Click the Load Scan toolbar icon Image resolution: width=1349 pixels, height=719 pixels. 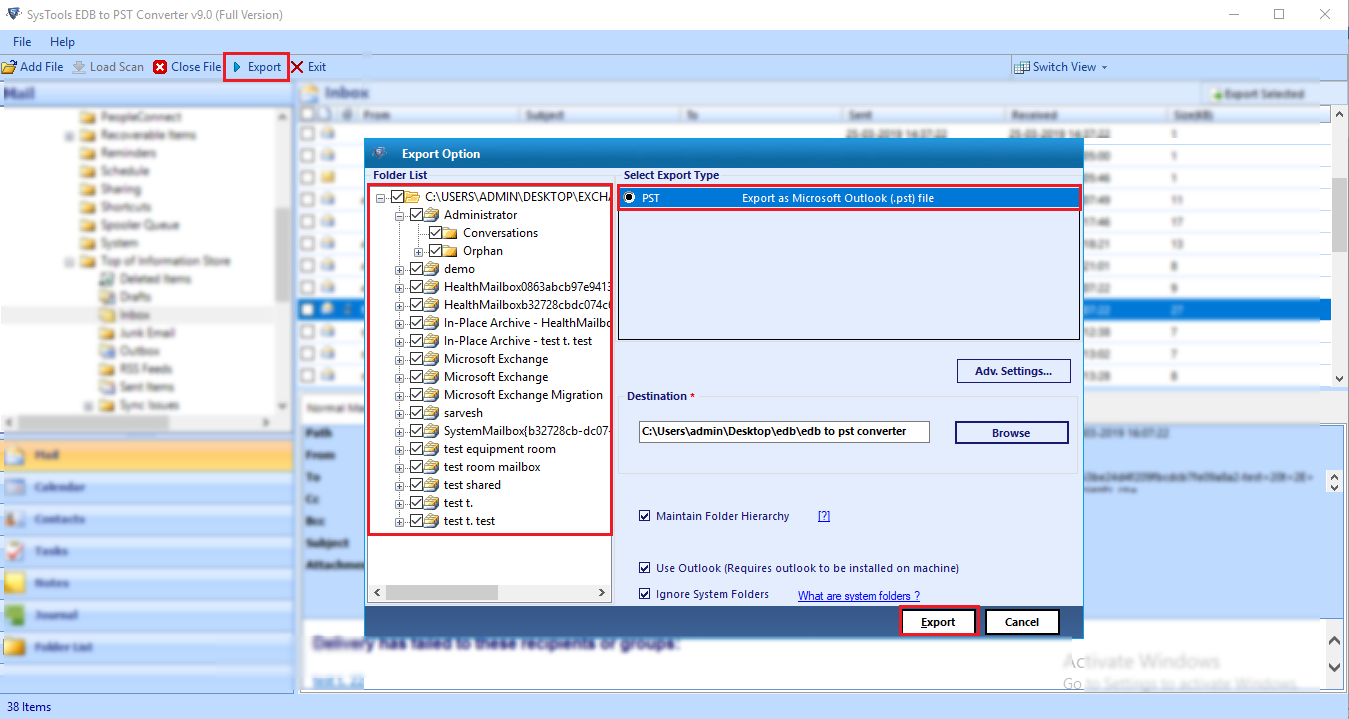pos(78,67)
